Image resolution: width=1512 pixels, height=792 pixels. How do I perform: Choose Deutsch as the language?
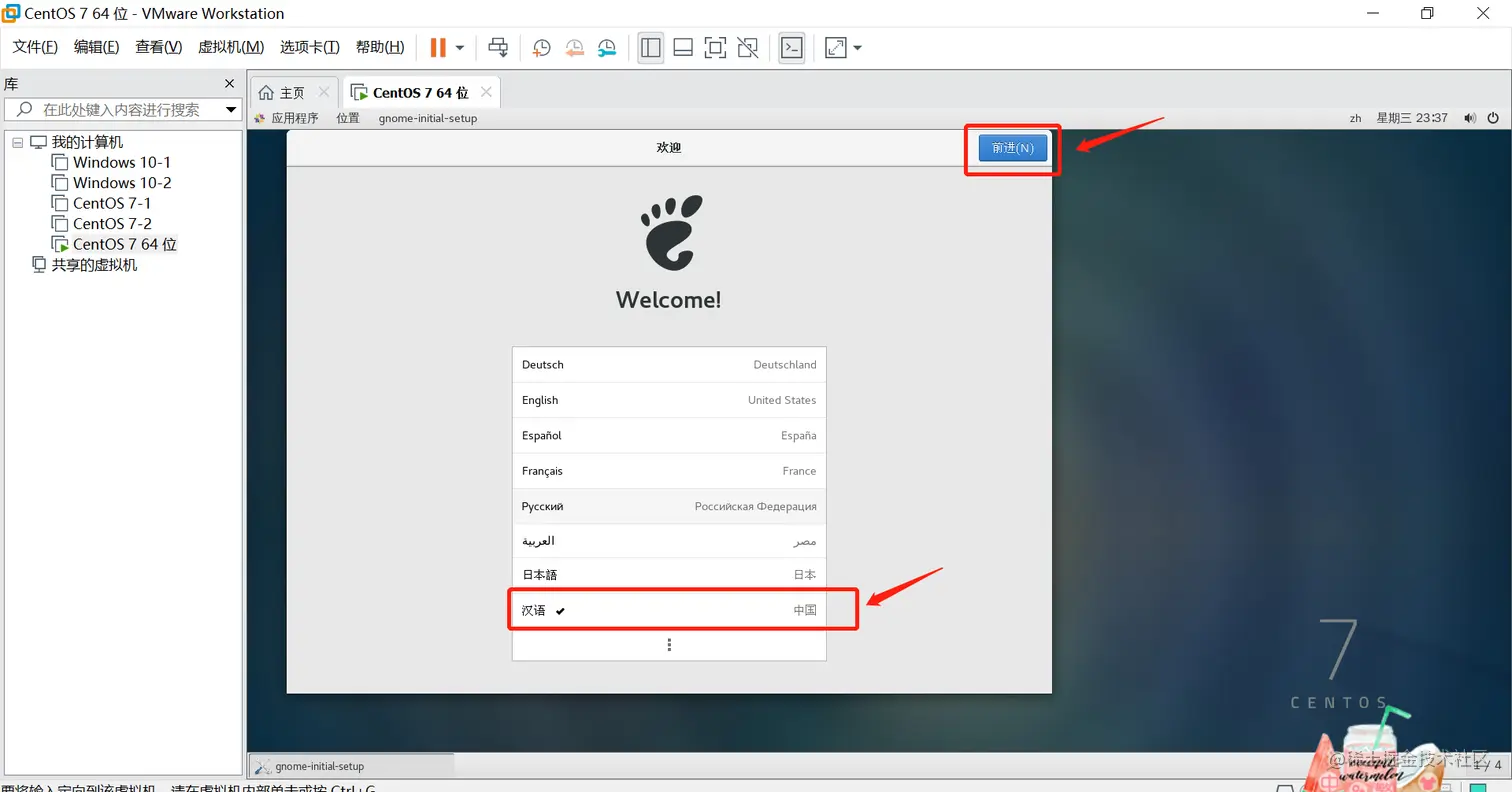coord(669,365)
